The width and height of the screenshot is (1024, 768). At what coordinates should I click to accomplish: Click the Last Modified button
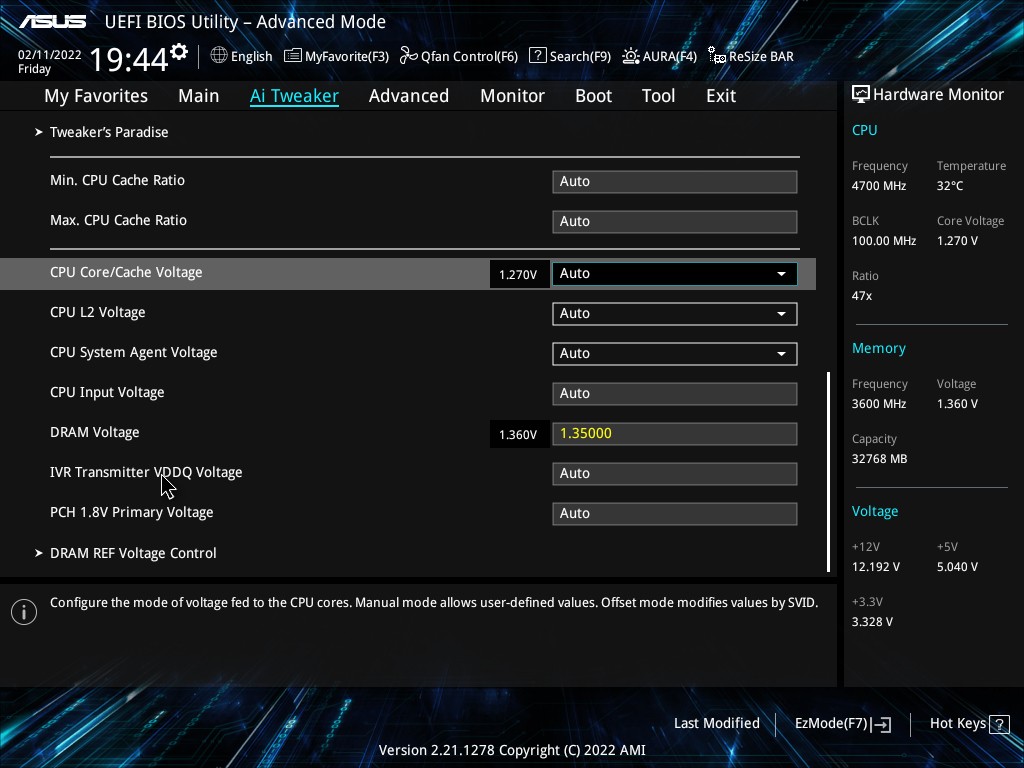716,723
